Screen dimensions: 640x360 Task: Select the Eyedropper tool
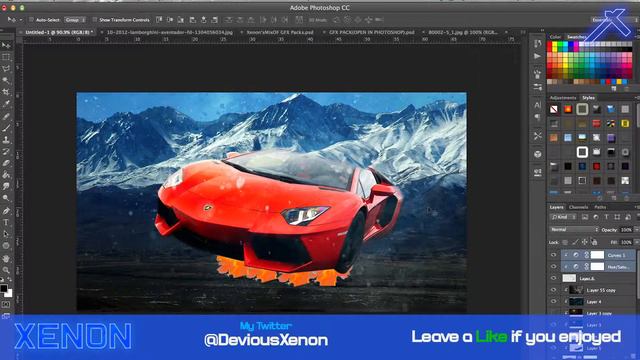click(x=6, y=104)
